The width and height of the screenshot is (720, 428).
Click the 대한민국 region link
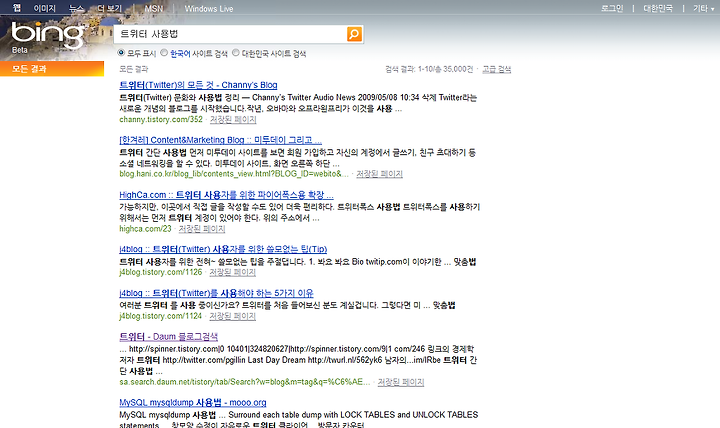tap(658, 8)
